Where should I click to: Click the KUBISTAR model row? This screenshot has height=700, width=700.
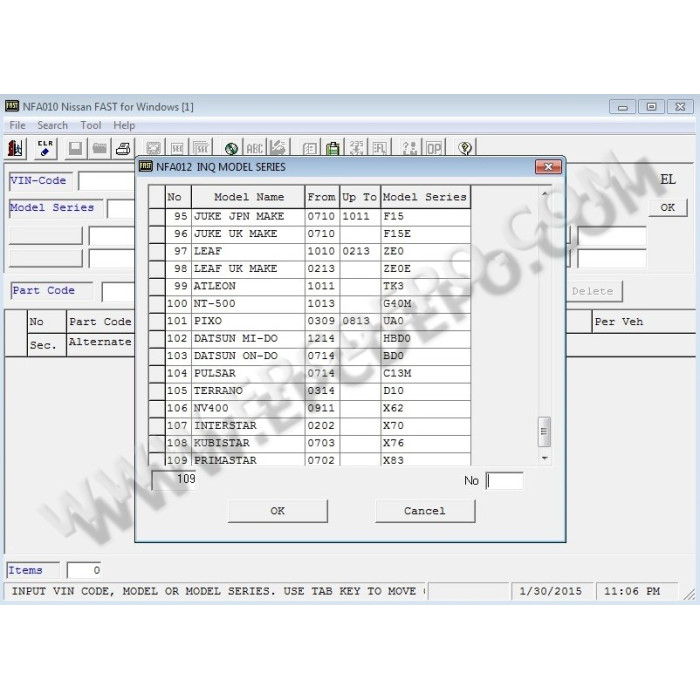(x=309, y=443)
